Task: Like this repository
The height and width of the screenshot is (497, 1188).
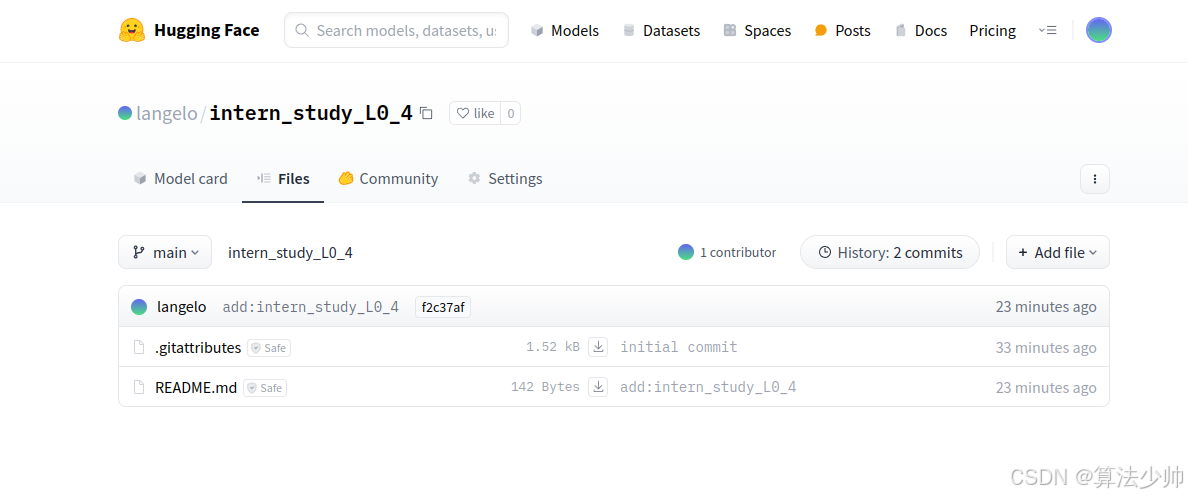Action: pos(475,114)
